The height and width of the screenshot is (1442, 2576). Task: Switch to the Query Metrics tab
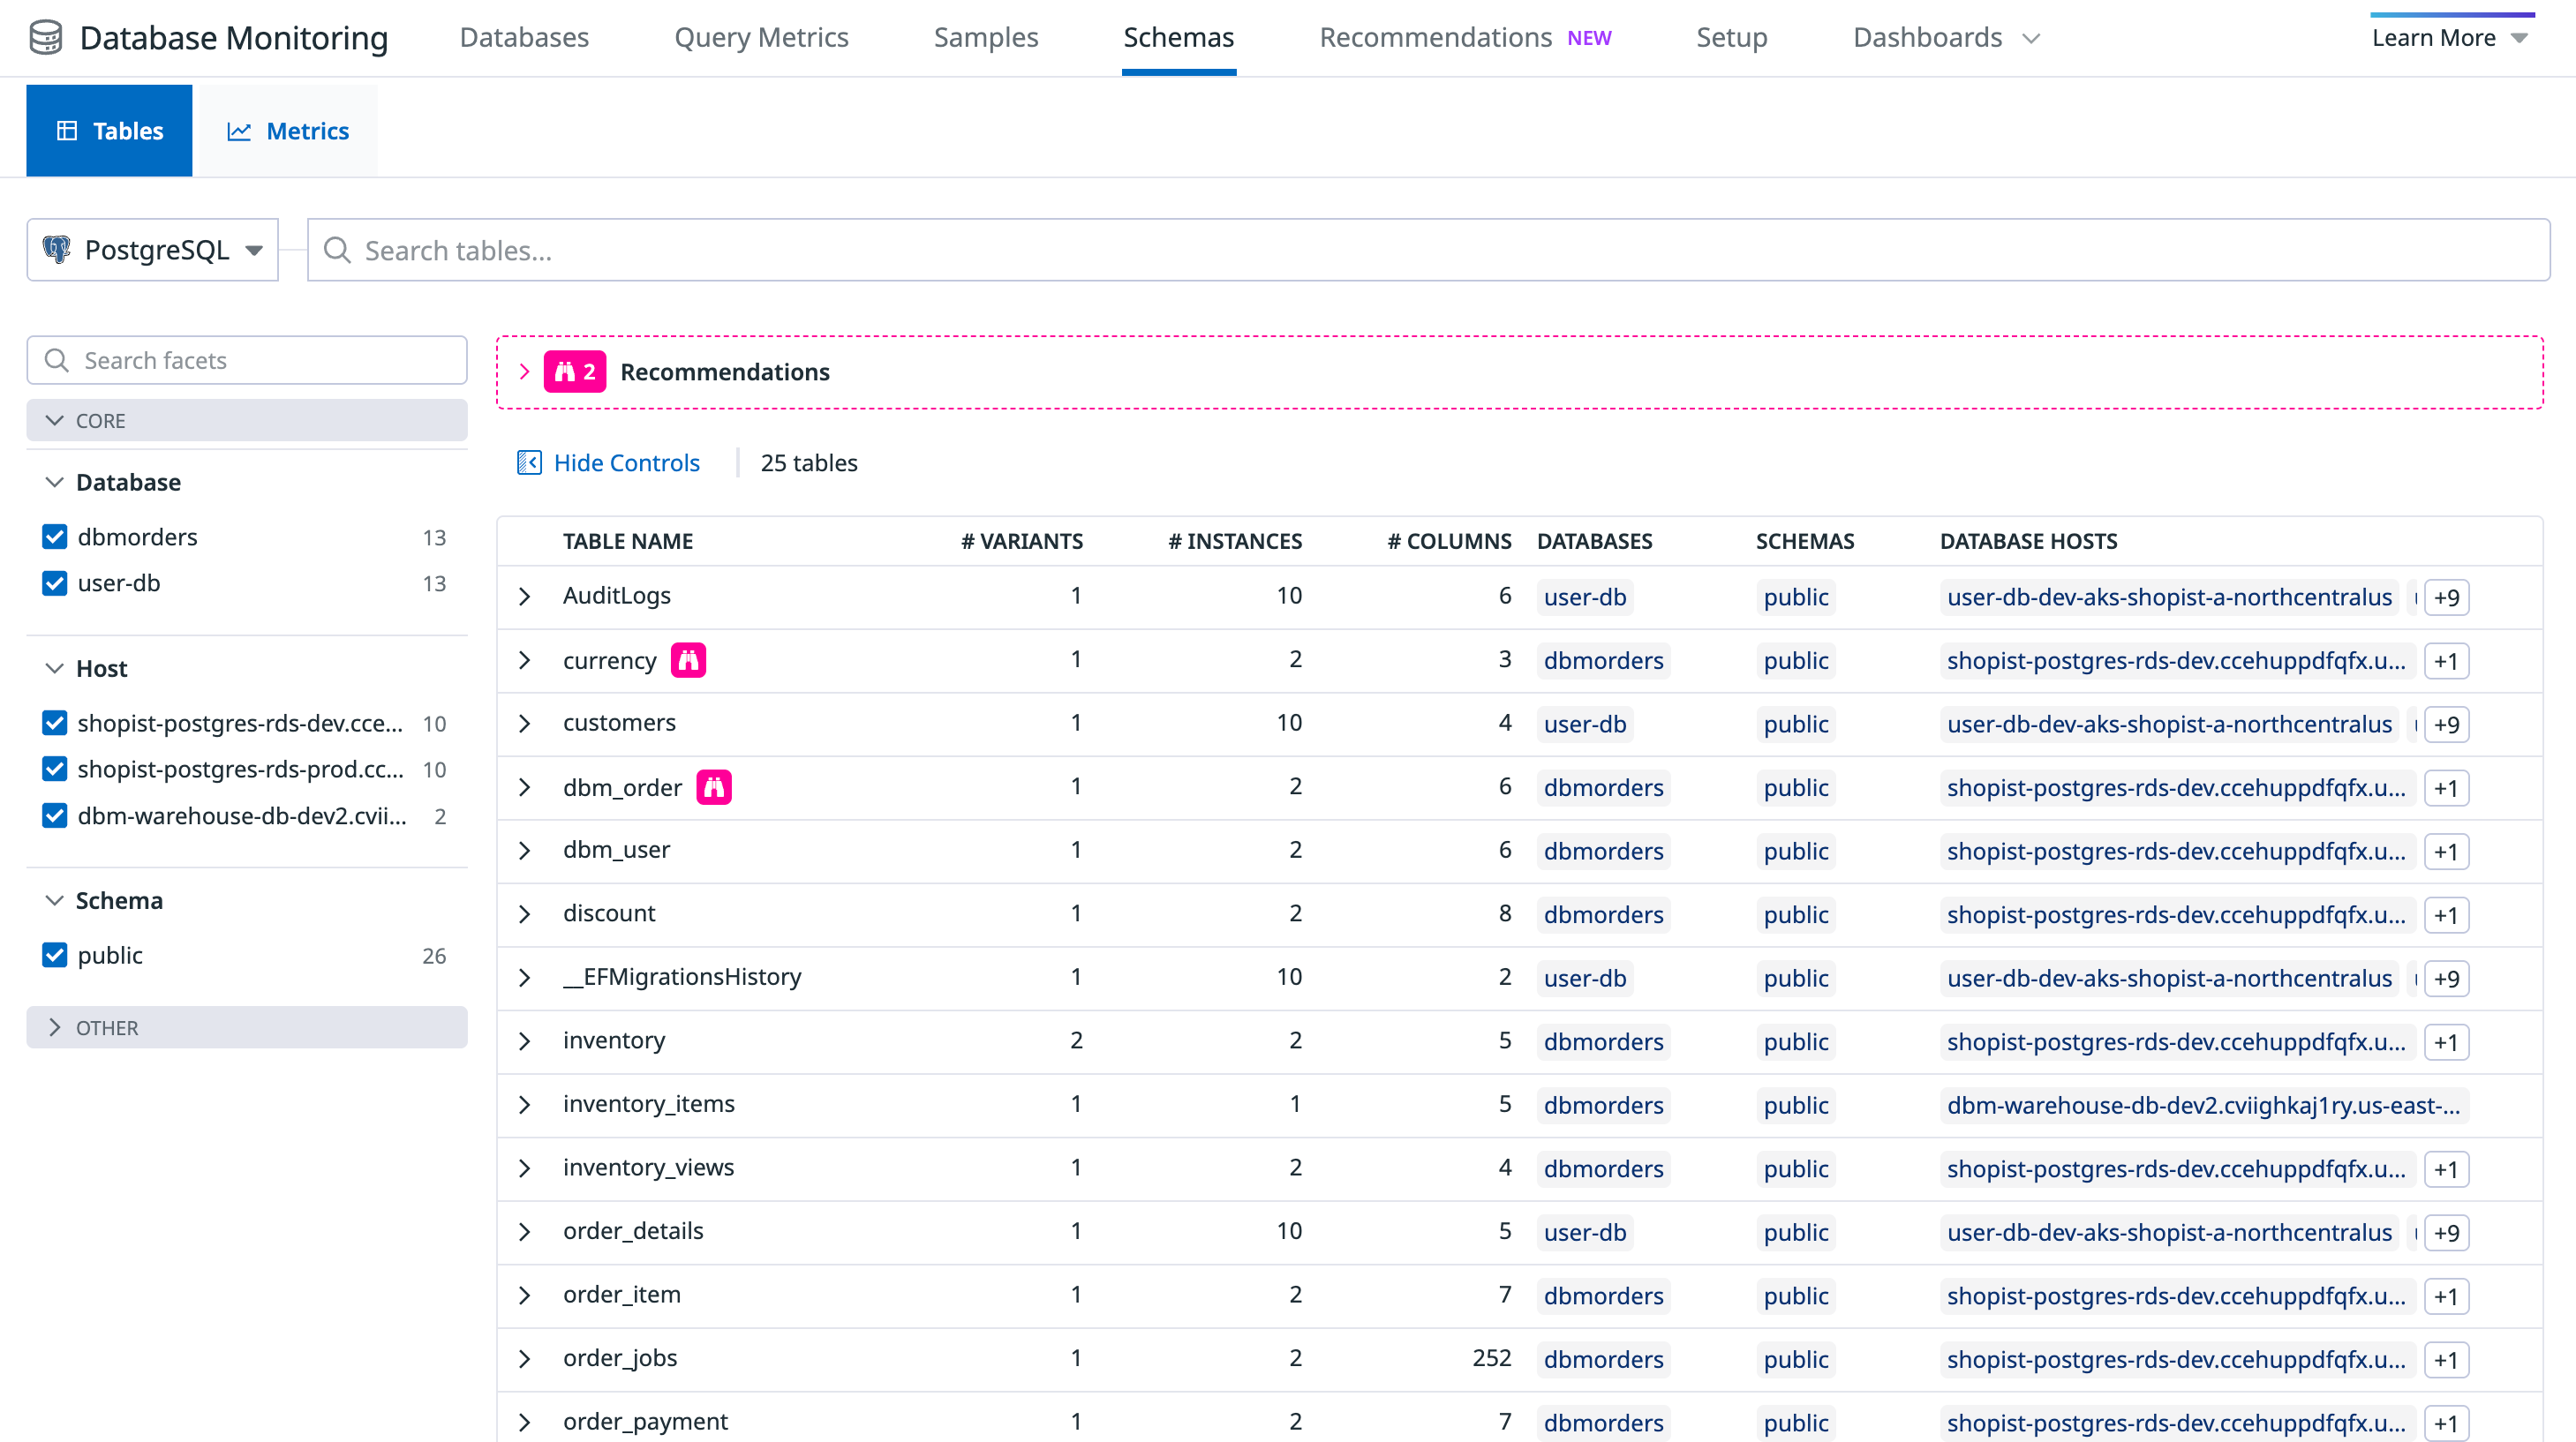pyautogui.click(x=761, y=37)
